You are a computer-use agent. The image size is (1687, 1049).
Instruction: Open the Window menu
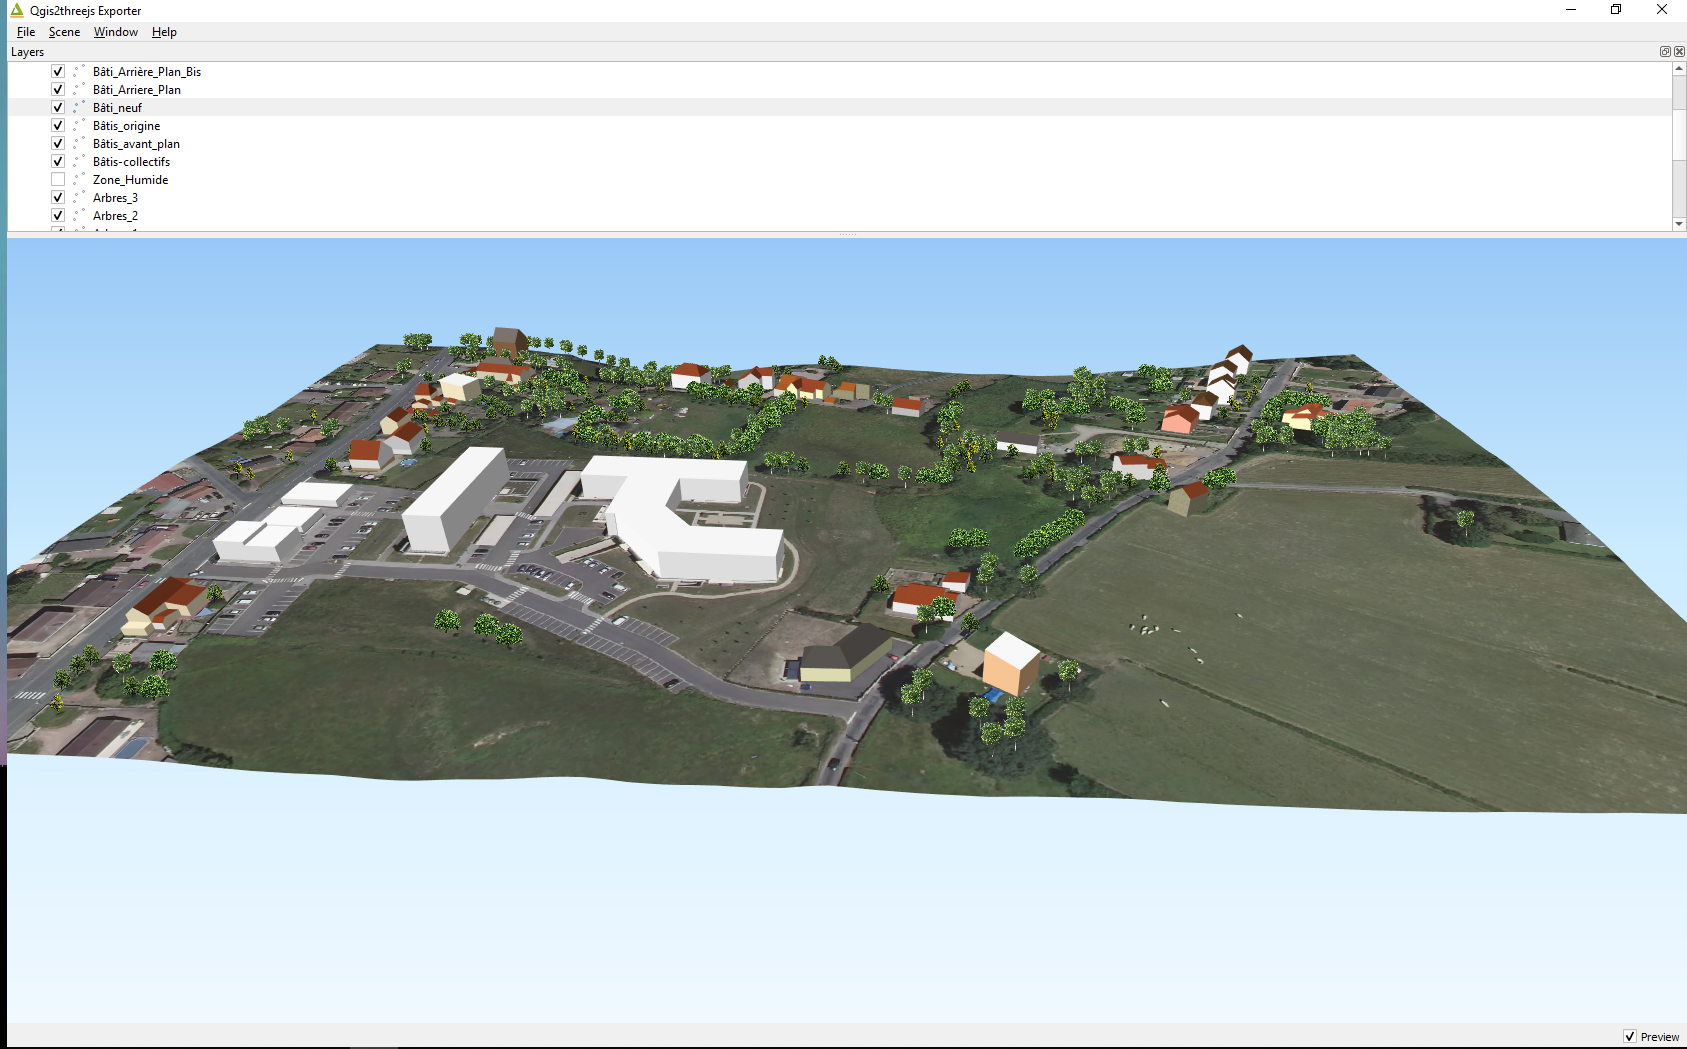(116, 32)
